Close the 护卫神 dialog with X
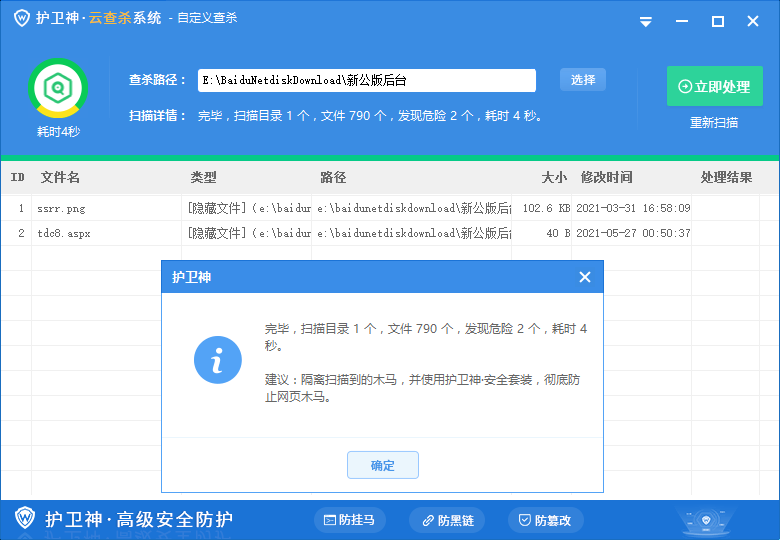 point(585,277)
